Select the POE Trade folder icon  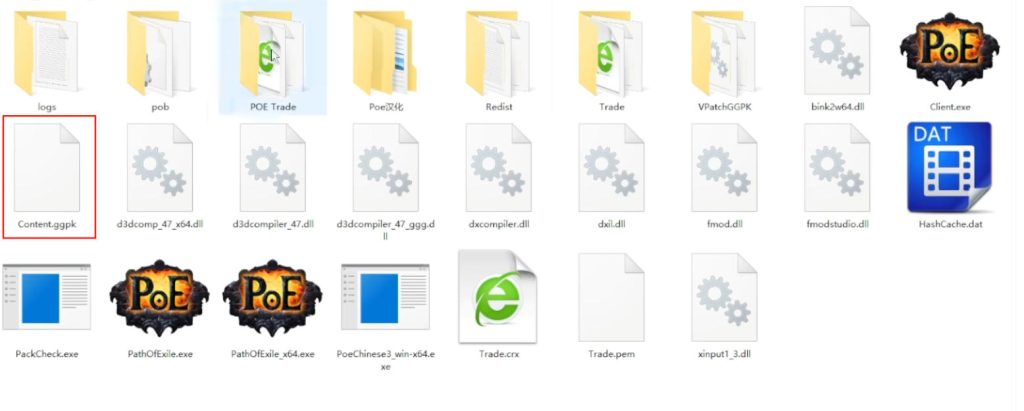point(272,52)
